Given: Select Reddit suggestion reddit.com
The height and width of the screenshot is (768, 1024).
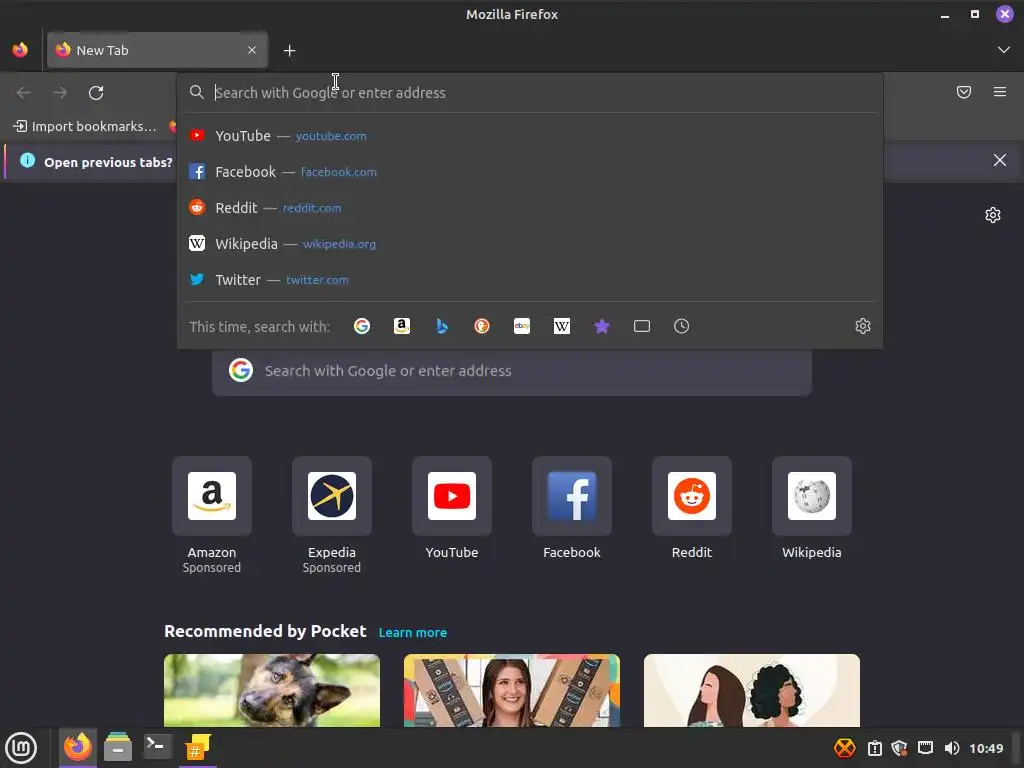Looking at the screenshot, I should click(x=530, y=208).
